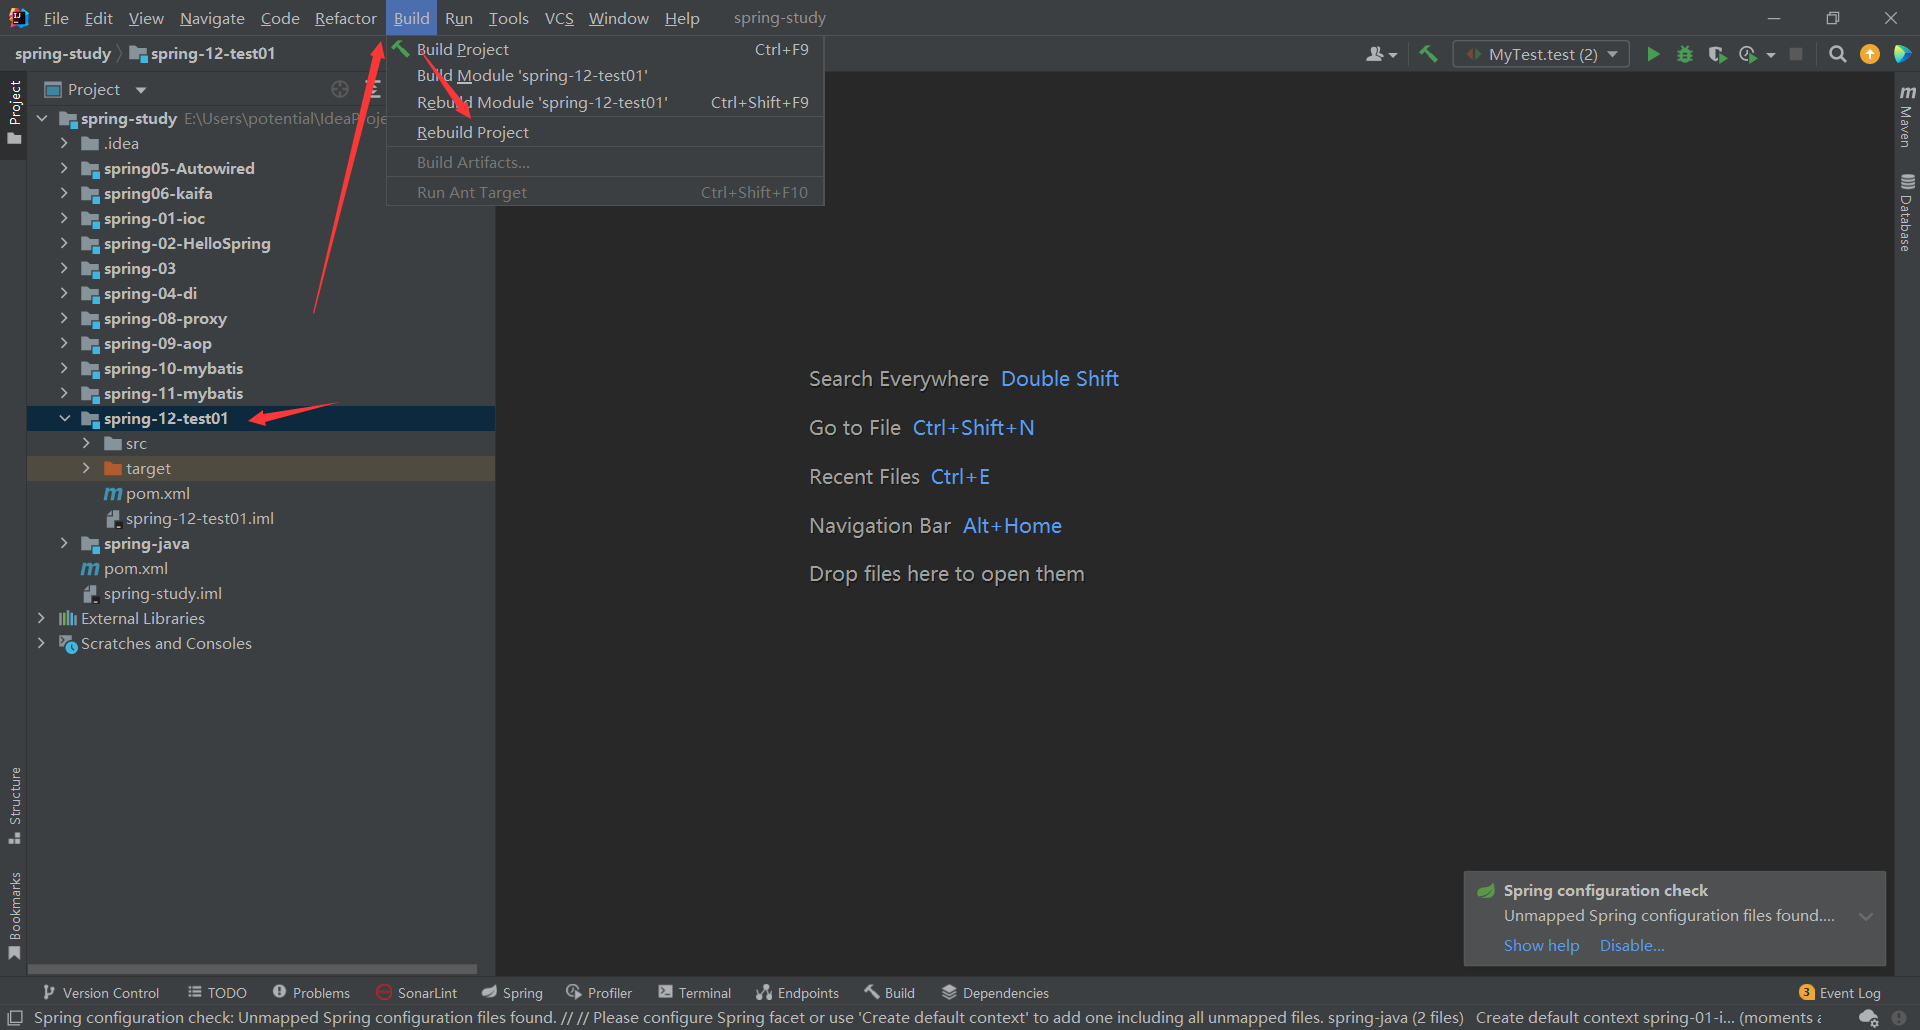Dismiss Spring check notification via Disable link

coord(1631,945)
